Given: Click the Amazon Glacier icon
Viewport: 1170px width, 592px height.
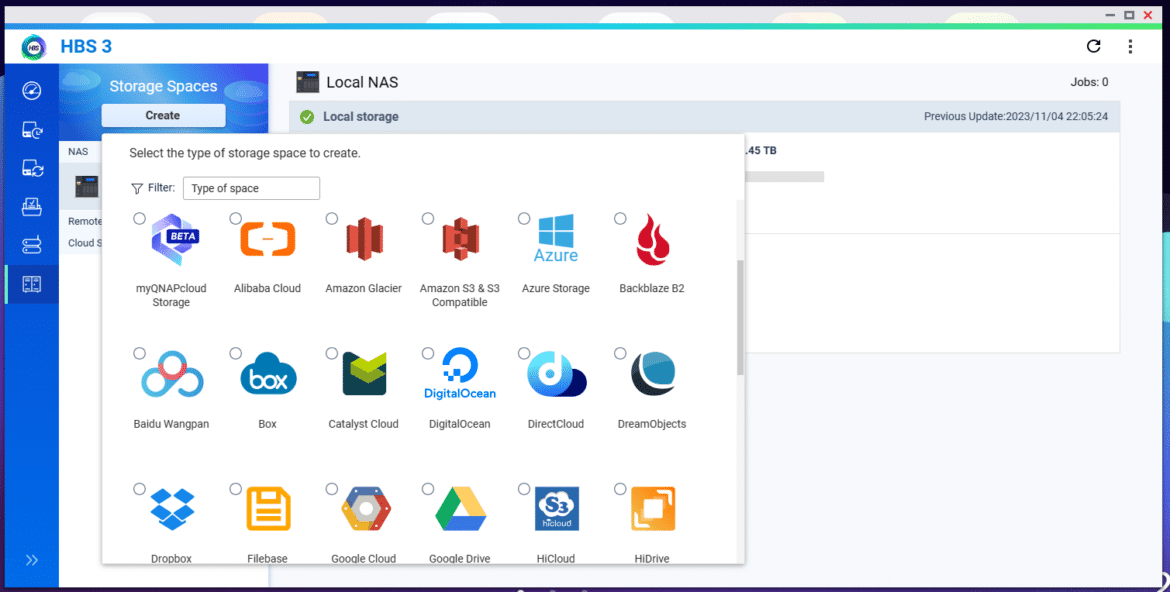Looking at the screenshot, I should [364, 239].
